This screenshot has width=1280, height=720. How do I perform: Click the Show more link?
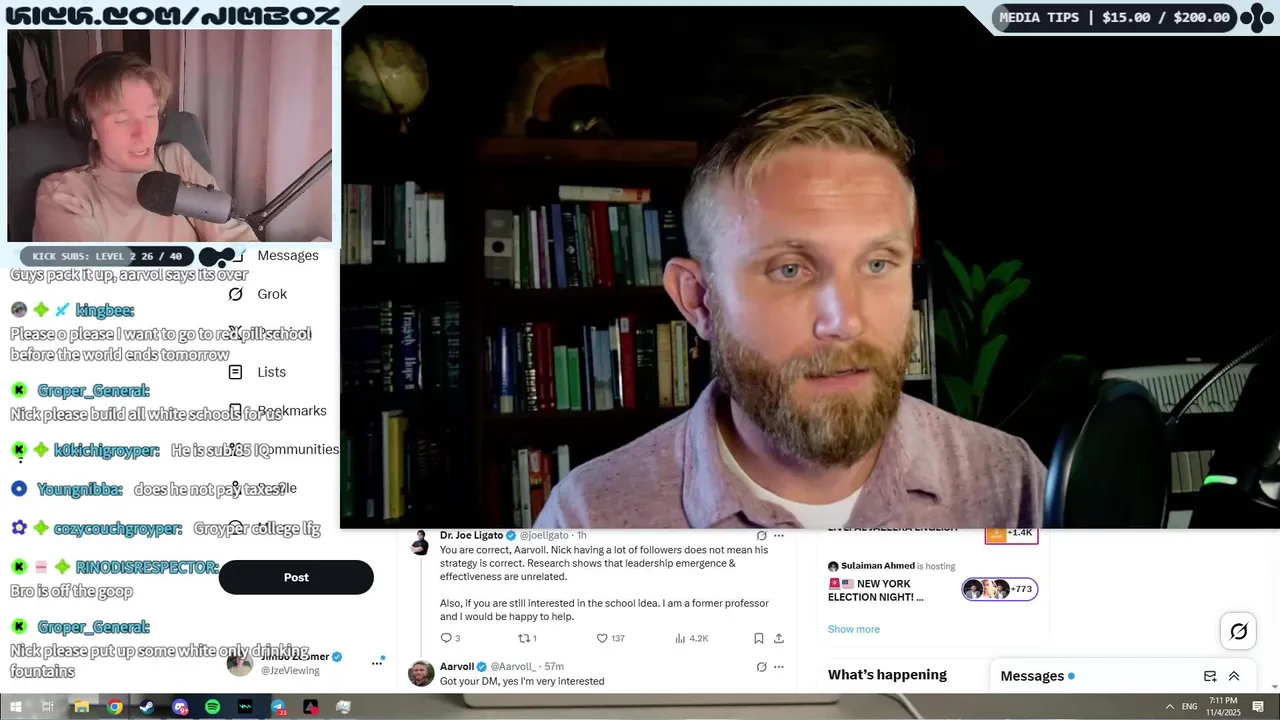click(854, 629)
